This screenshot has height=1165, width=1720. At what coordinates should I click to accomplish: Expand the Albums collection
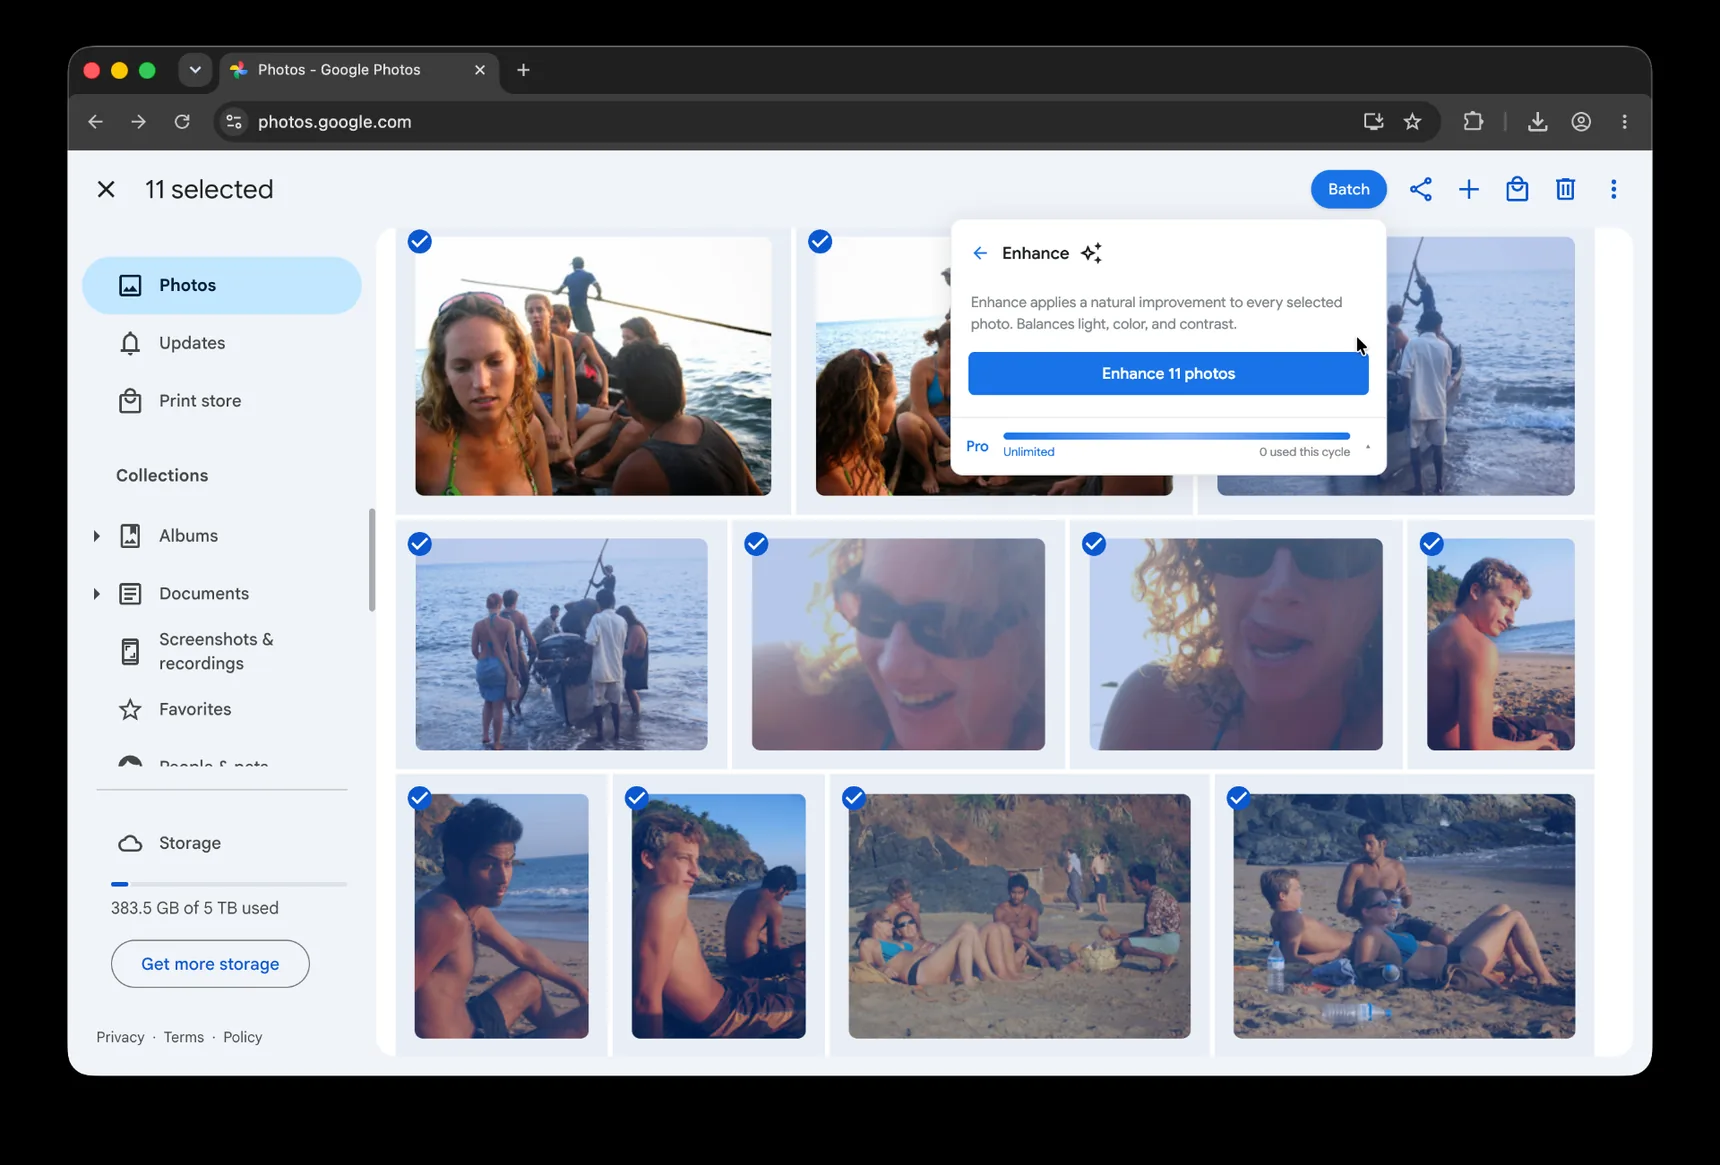pos(97,536)
